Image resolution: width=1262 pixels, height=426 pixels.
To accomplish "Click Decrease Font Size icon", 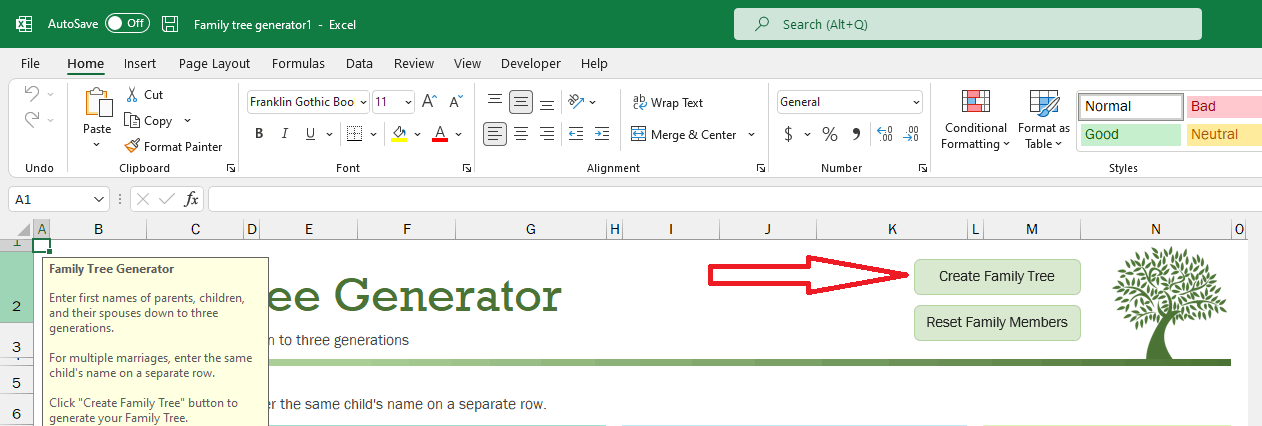I will (455, 102).
